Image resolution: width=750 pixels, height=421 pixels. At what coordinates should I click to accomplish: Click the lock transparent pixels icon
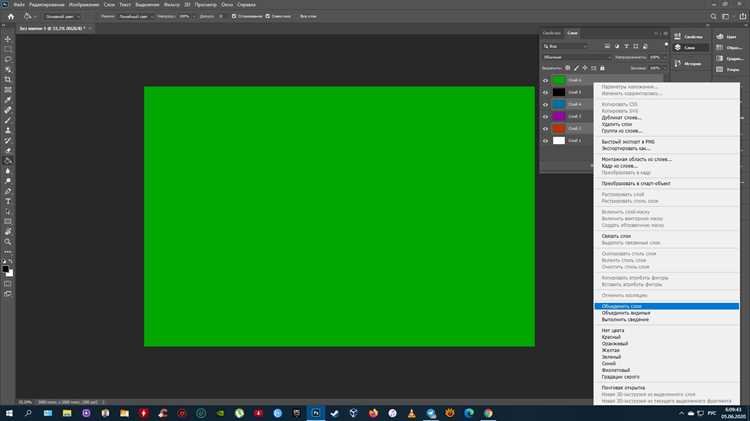567,68
